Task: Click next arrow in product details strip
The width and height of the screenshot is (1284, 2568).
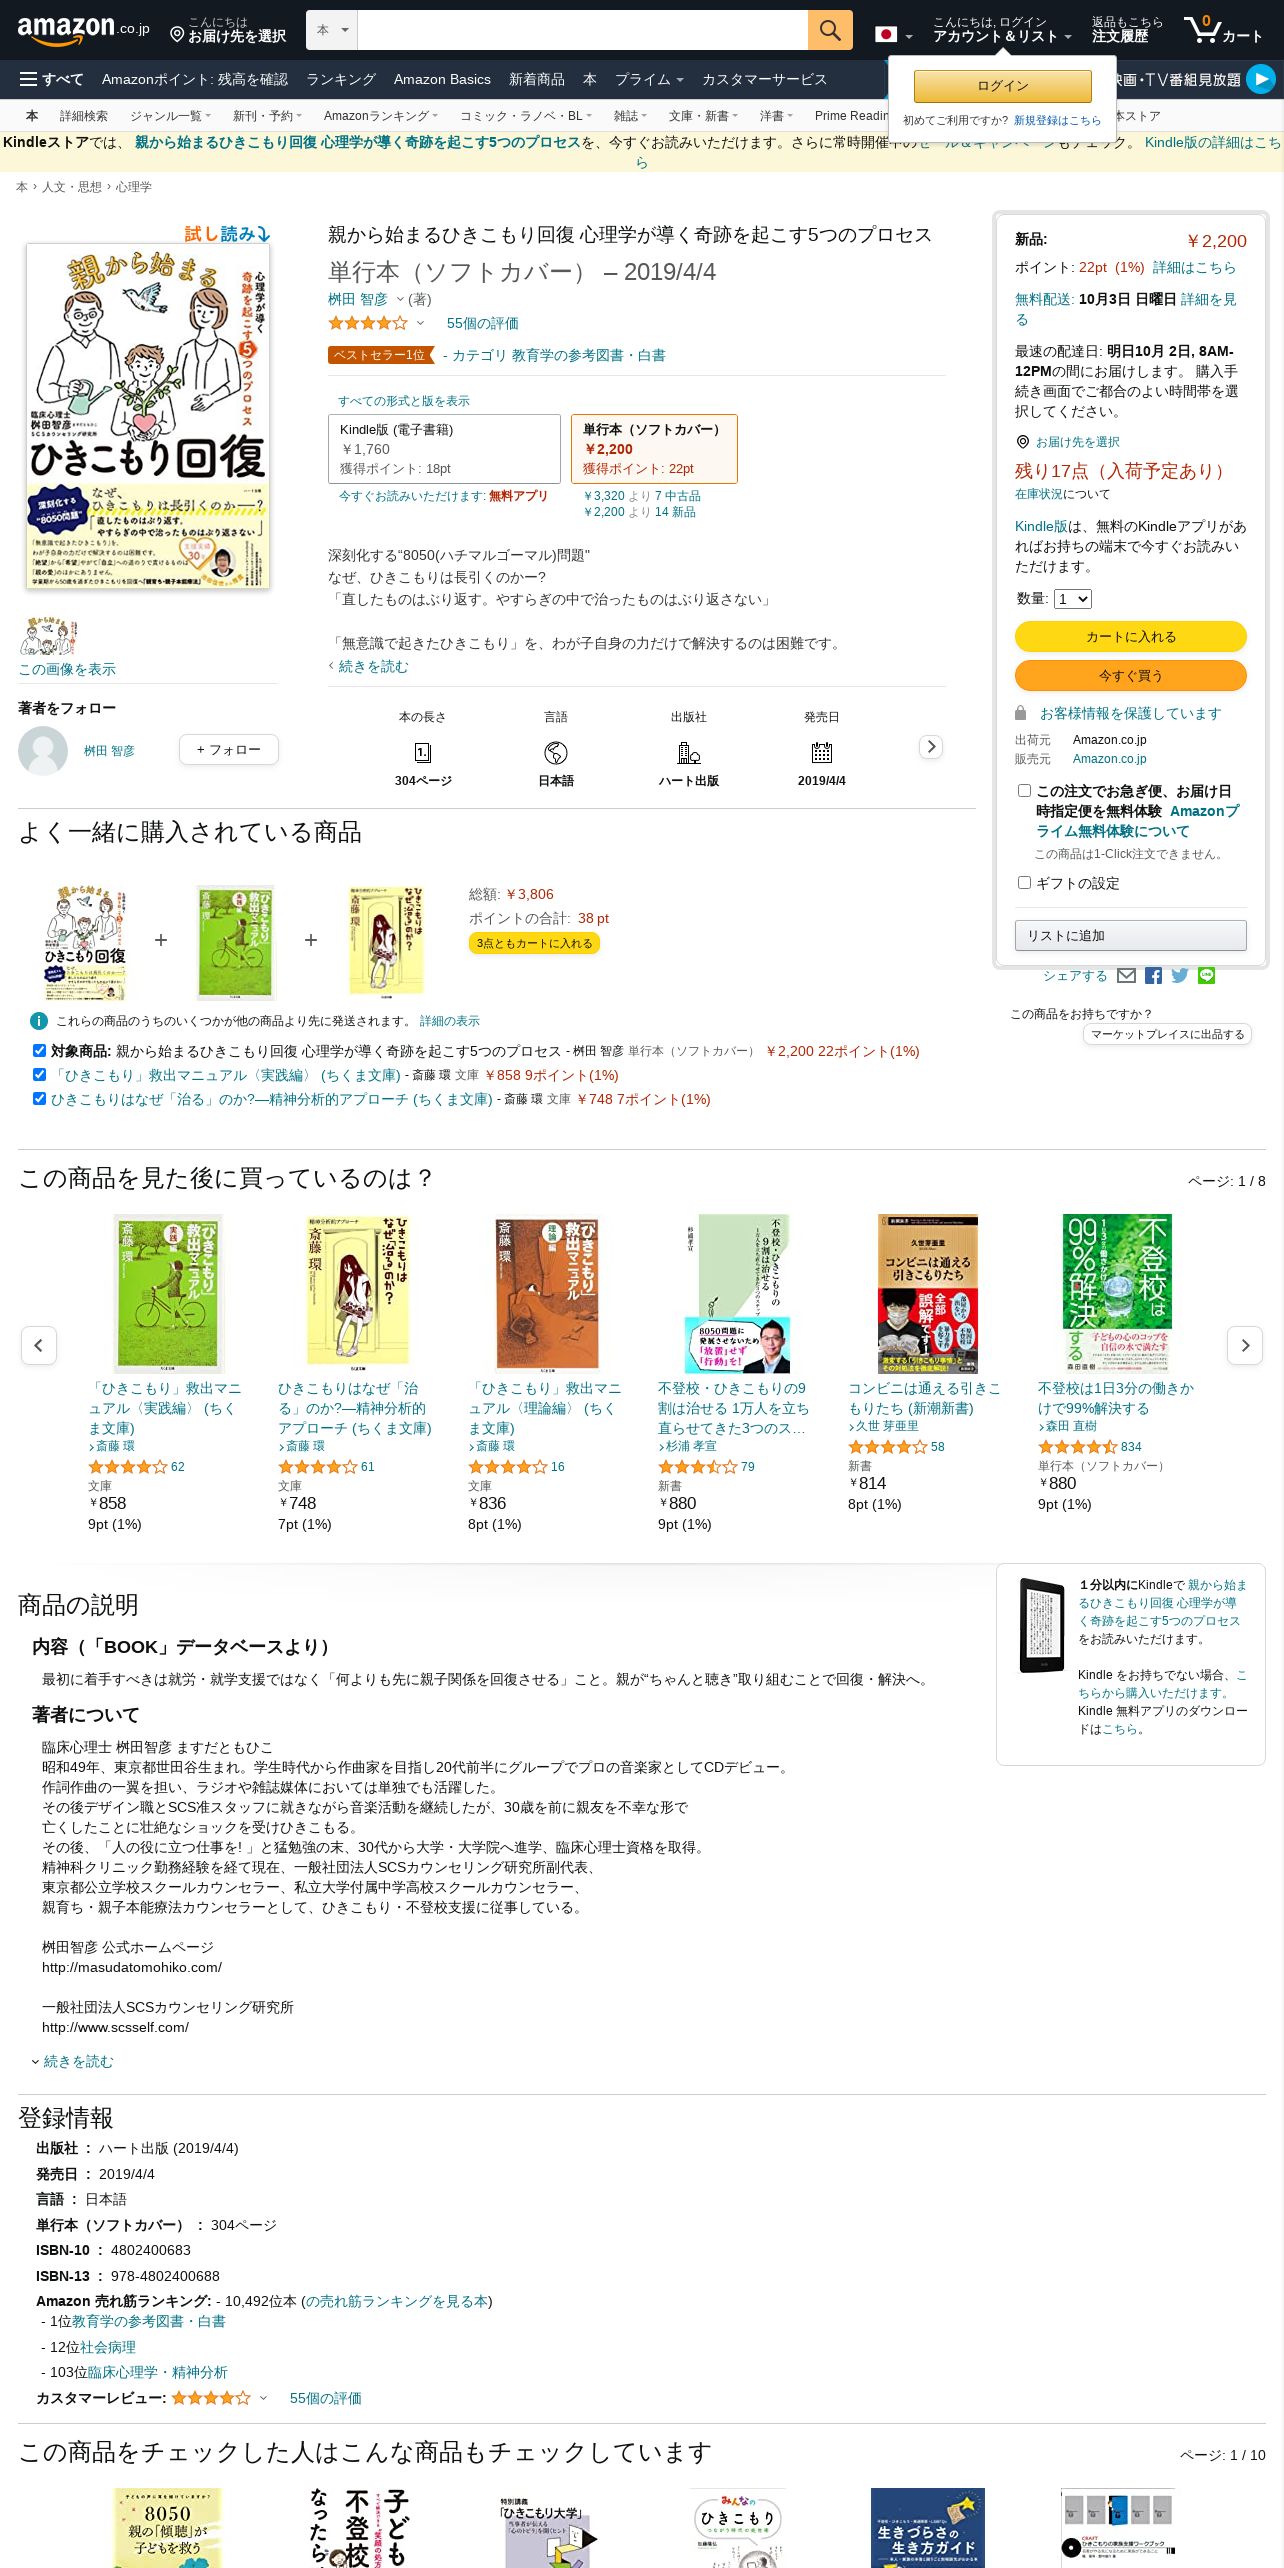Action: point(931,747)
